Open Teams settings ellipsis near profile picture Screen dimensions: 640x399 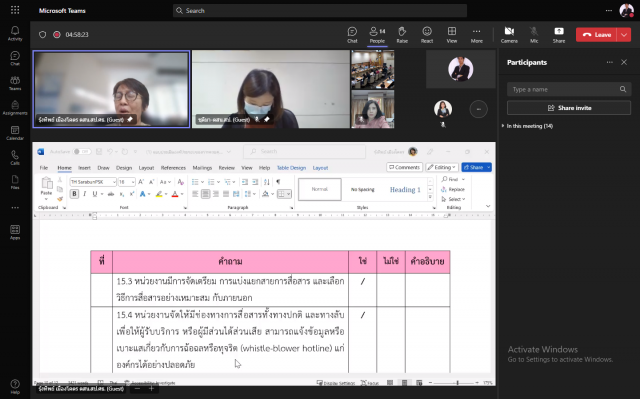click(609, 11)
